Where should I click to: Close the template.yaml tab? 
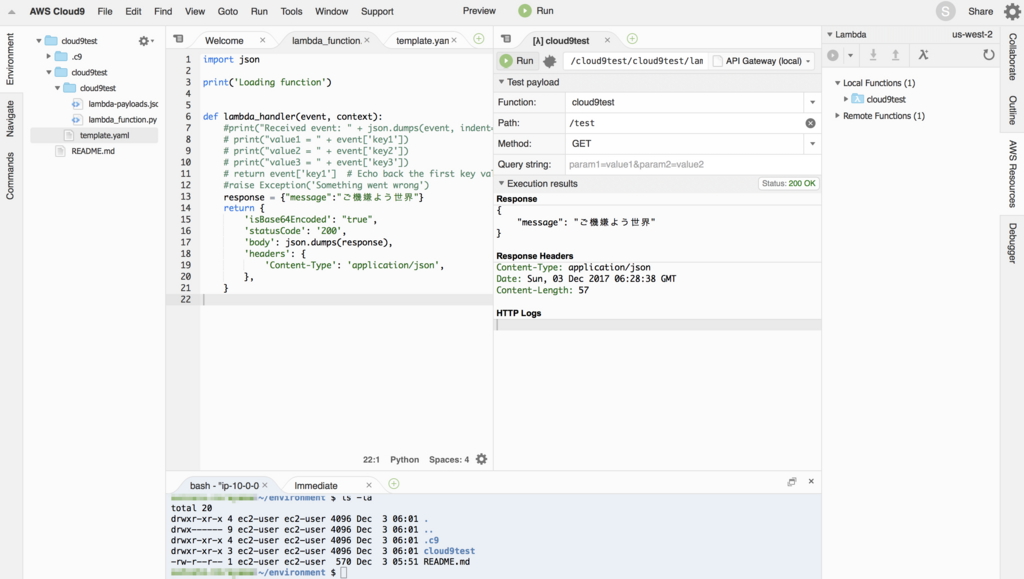click(x=454, y=40)
